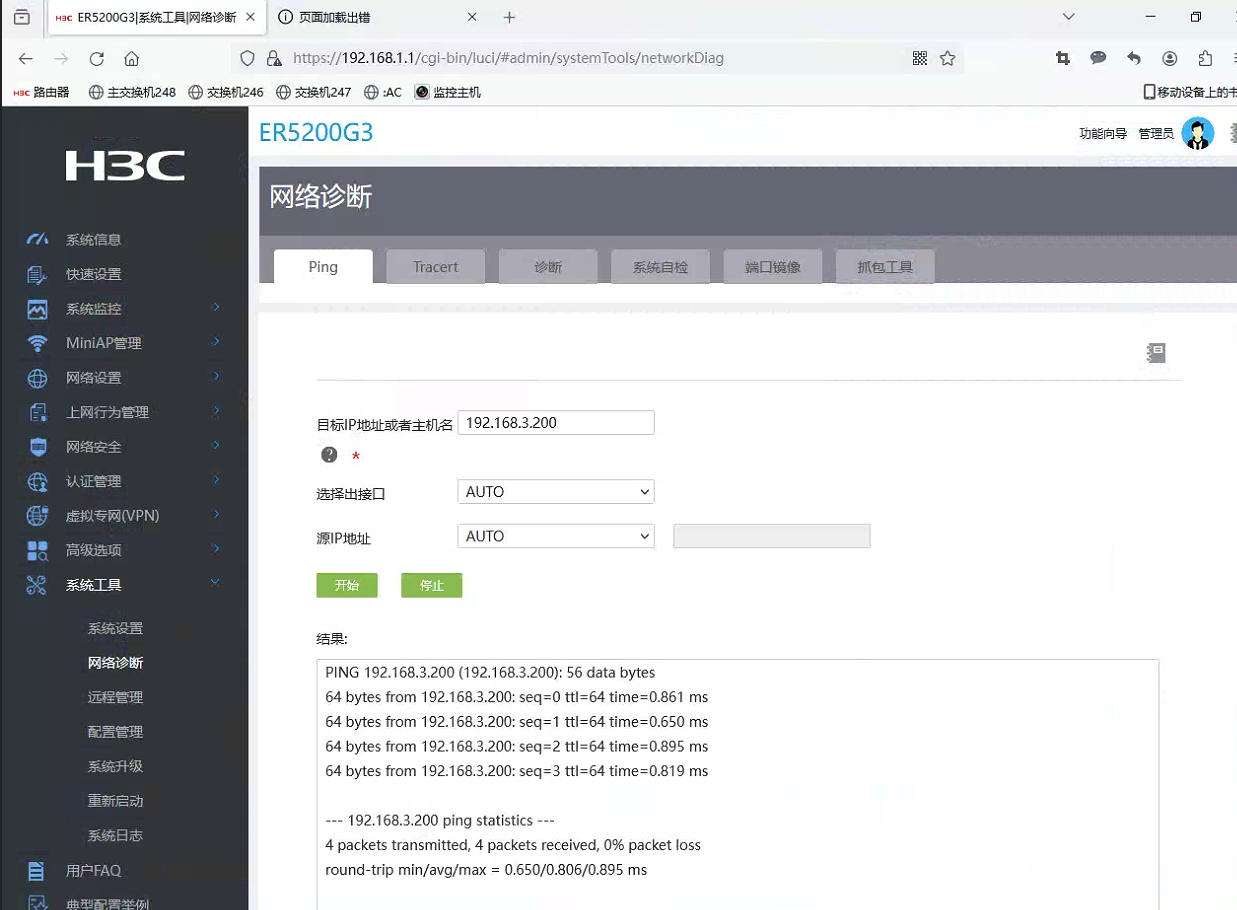1237x910 pixels.
Task: Expand 网络安全 with its chevron
Action: coord(216,446)
